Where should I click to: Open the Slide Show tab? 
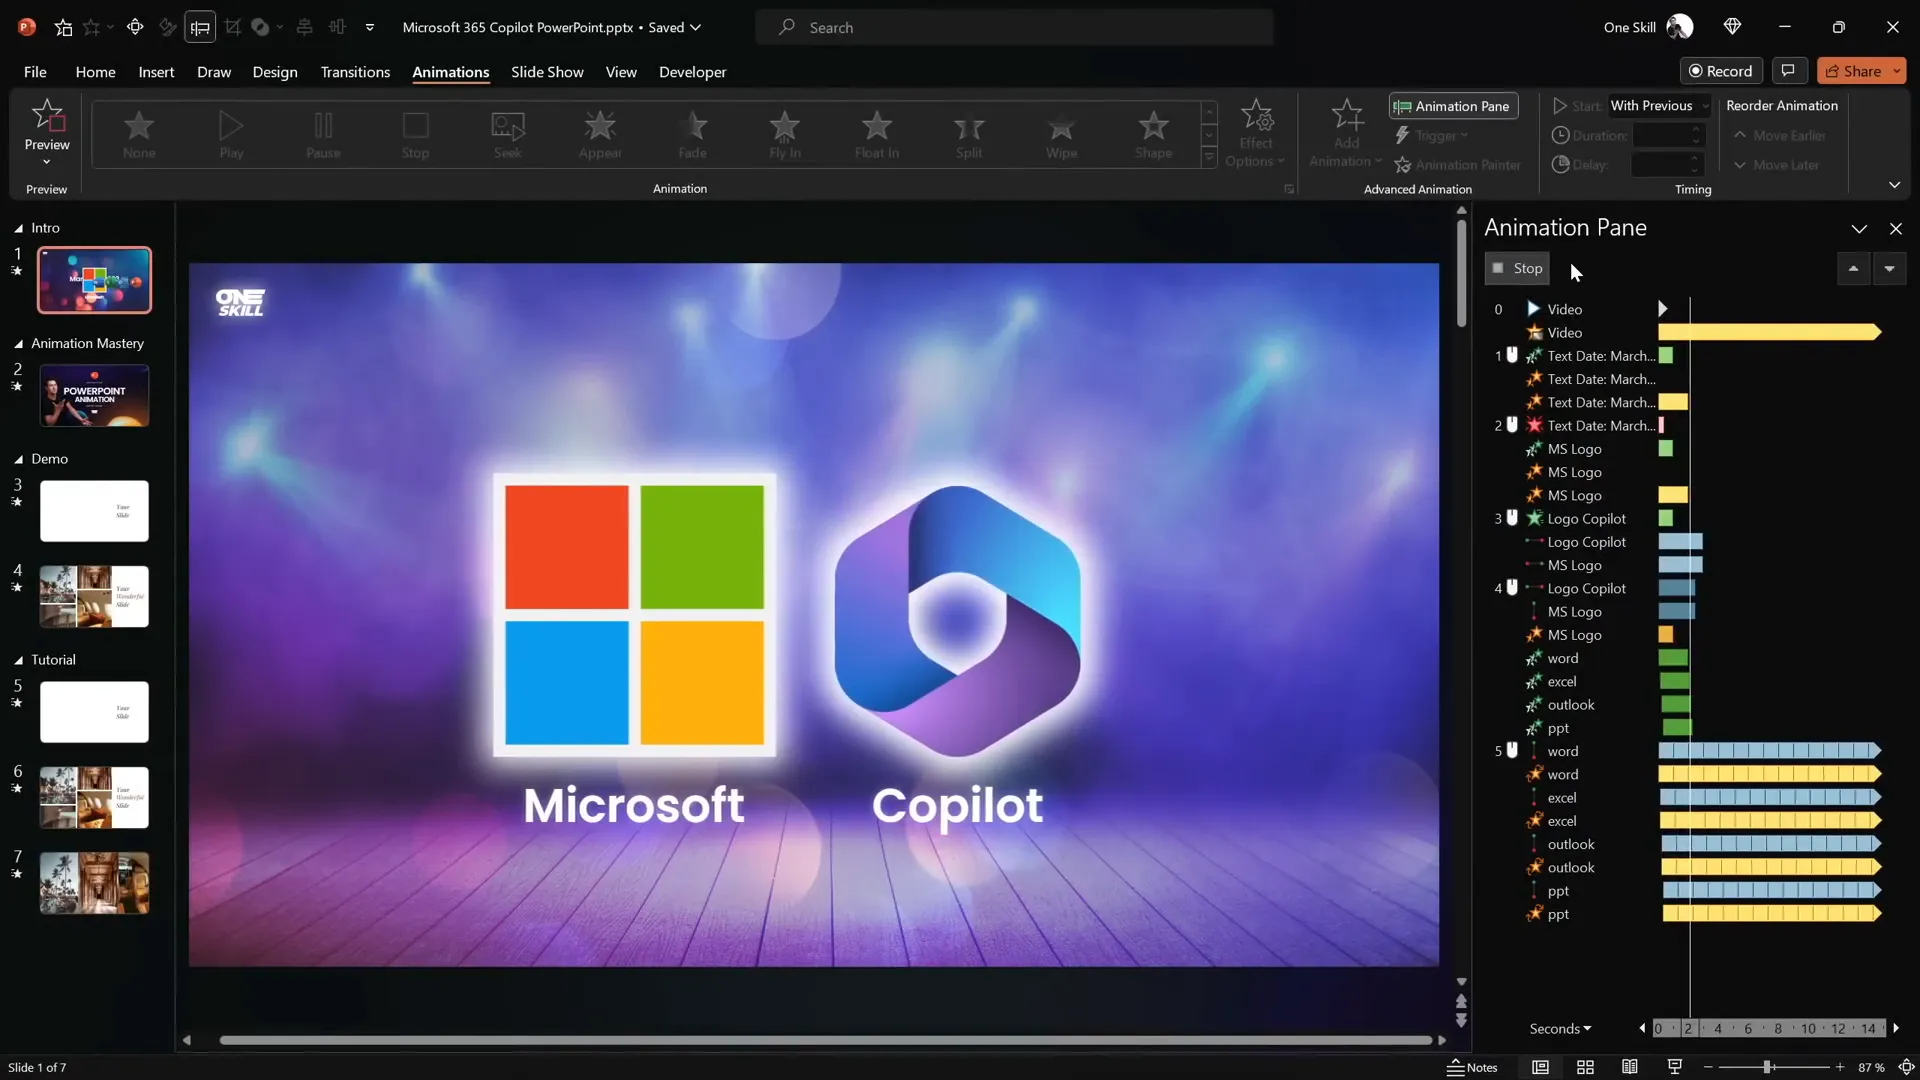(x=547, y=72)
